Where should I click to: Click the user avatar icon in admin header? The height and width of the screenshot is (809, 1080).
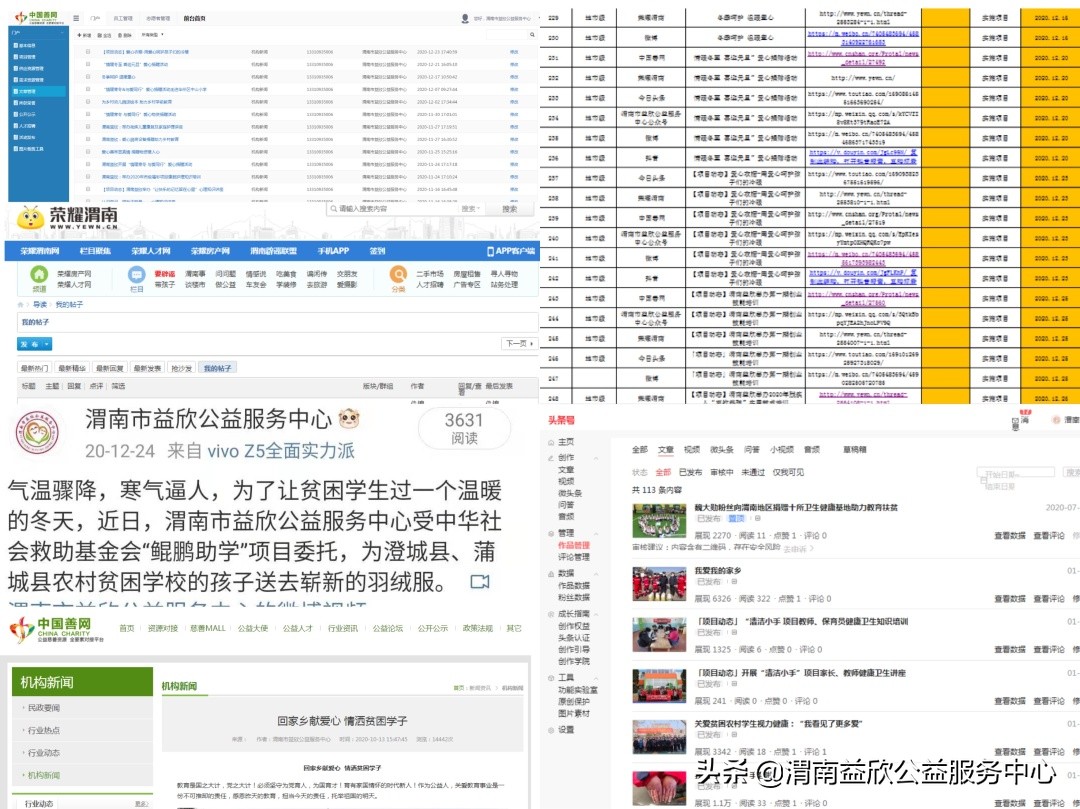(465, 19)
